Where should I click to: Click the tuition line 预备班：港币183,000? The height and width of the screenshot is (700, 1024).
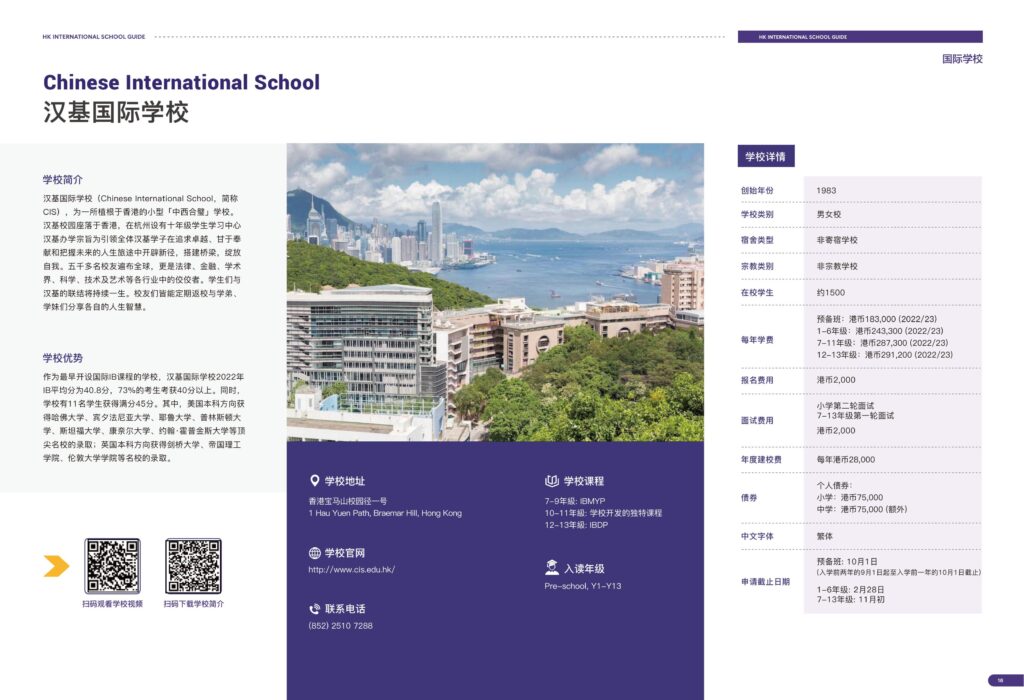click(x=876, y=319)
